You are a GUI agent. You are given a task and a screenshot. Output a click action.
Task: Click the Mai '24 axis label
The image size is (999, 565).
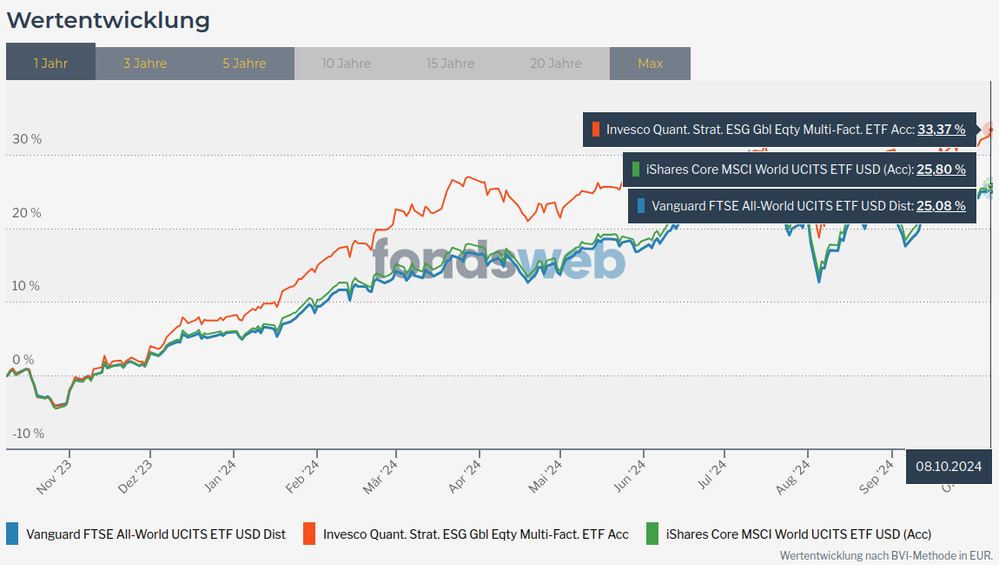545,476
